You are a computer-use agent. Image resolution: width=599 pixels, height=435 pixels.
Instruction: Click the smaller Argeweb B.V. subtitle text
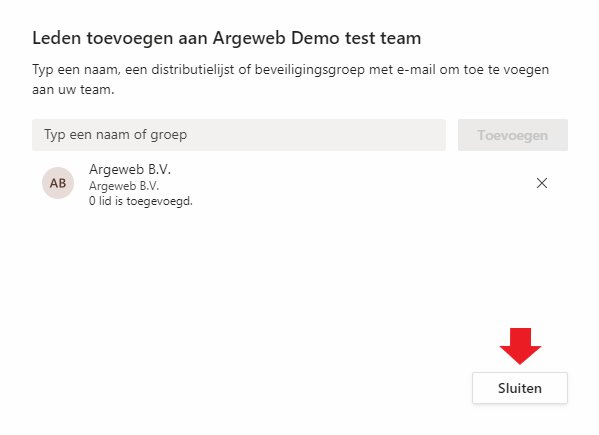(124, 186)
